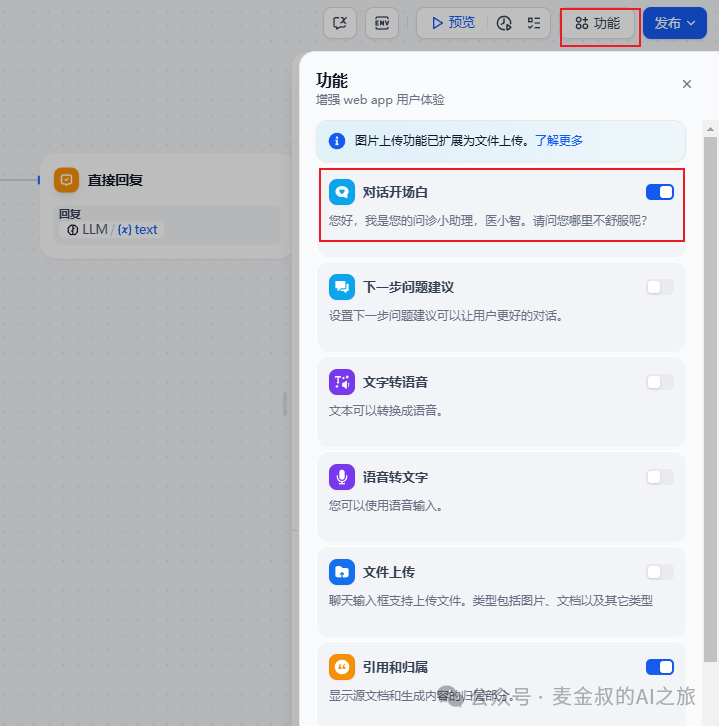Click the 文件上传 label

(x=388, y=572)
